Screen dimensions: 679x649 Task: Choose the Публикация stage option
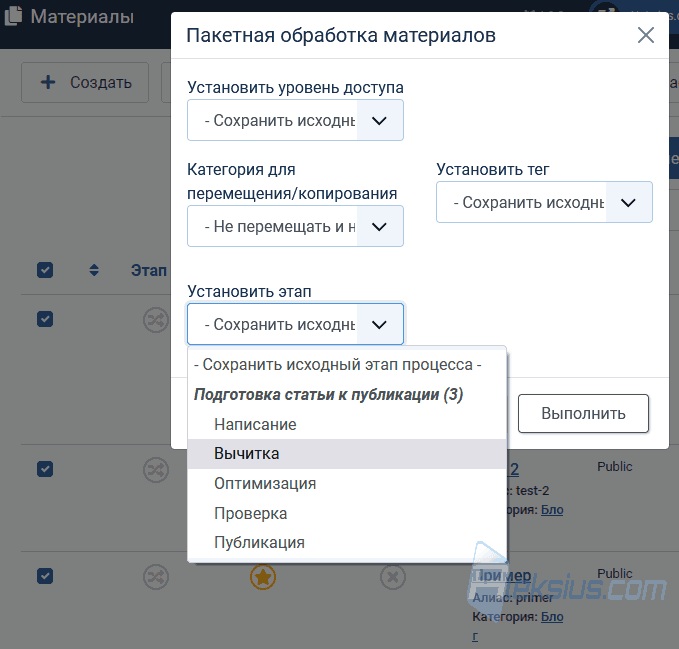tap(347, 542)
